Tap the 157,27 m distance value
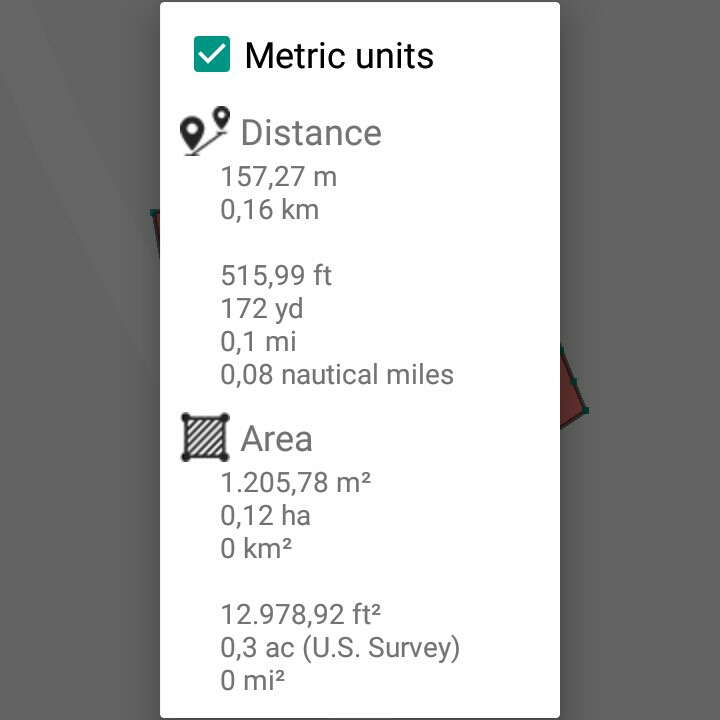The width and height of the screenshot is (720, 720). coord(279,177)
